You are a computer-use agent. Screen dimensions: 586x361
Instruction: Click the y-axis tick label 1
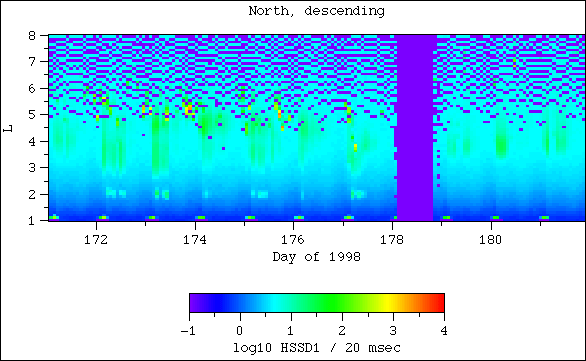pos(32,220)
